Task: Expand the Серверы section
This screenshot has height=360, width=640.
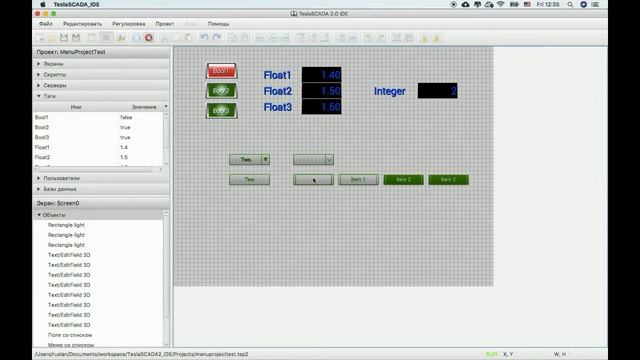Action: pos(39,85)
